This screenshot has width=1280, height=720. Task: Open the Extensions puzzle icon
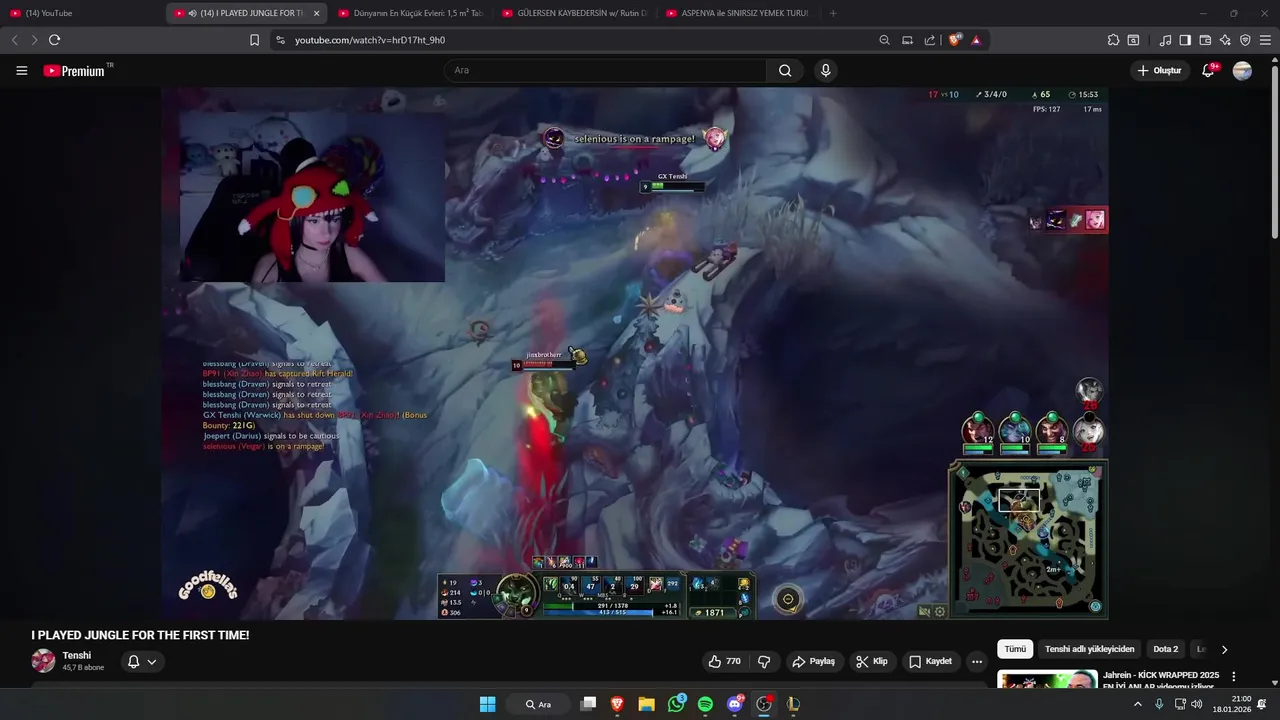[1113, 40]
